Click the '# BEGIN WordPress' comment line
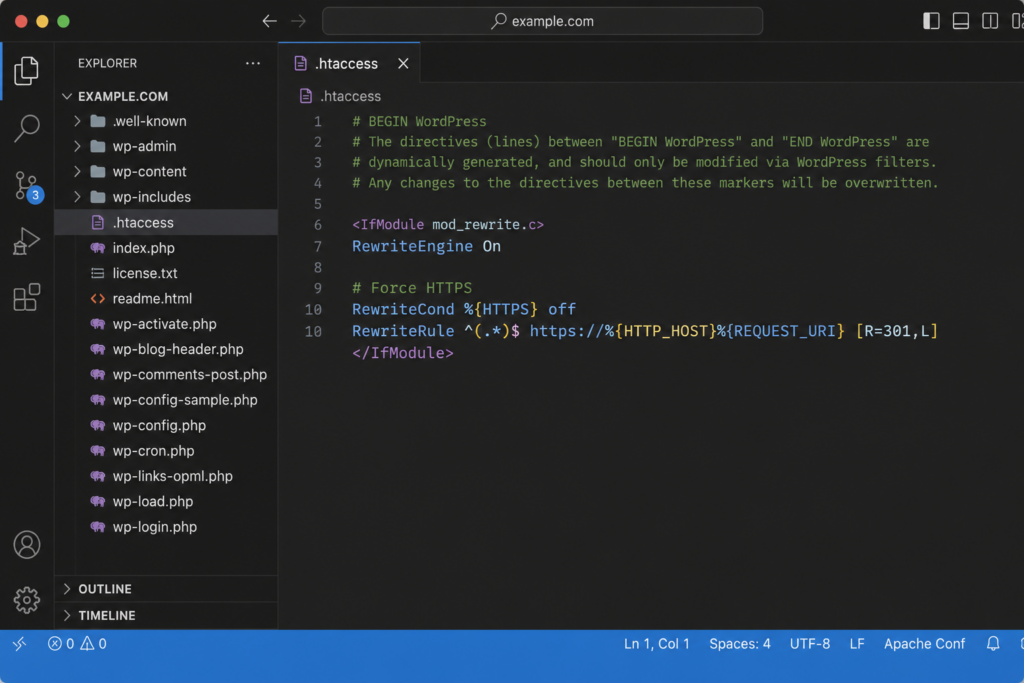 (x=419, y=121)
